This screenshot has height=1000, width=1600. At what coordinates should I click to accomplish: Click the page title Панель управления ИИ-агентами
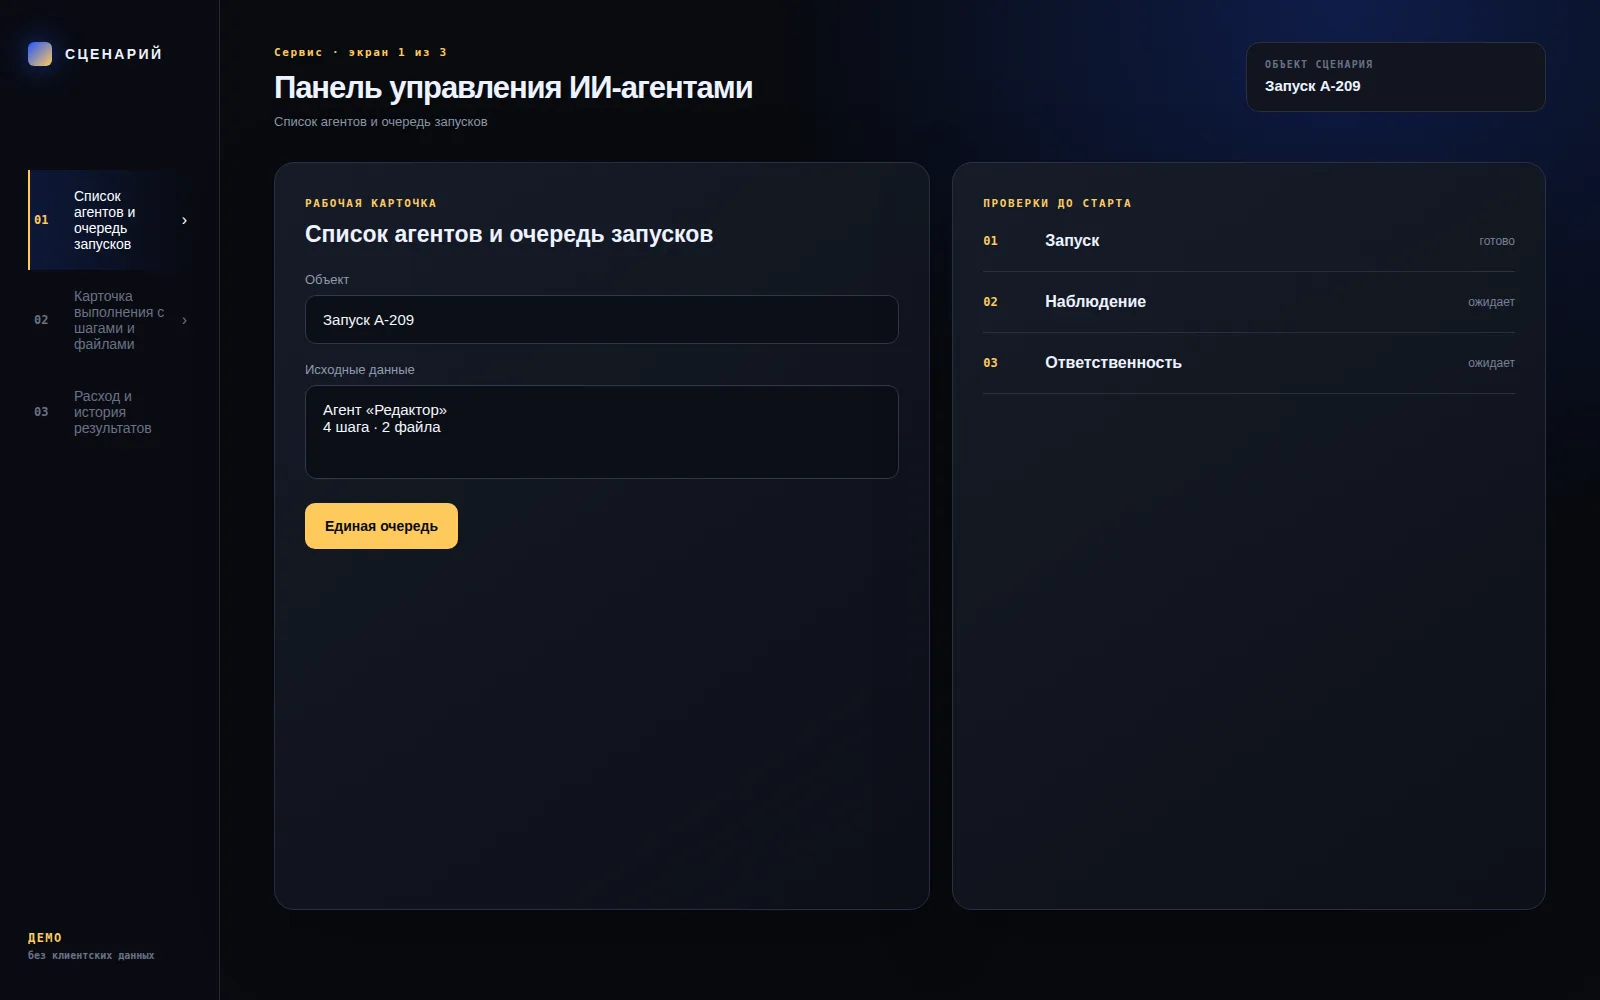513,88
